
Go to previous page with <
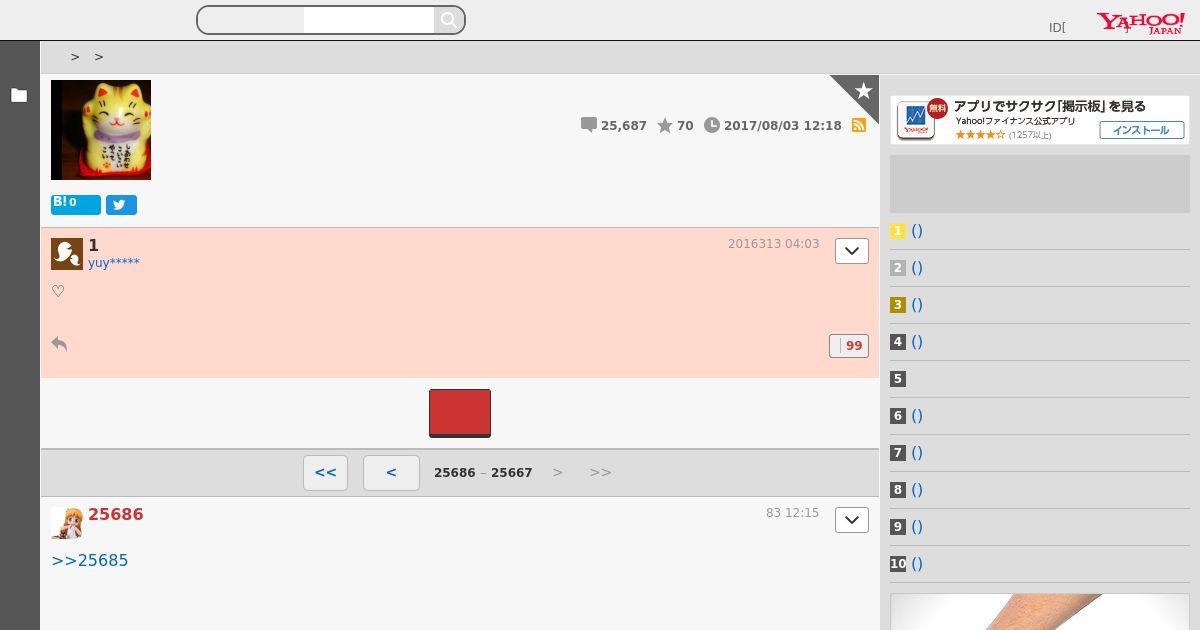coord(391,473)
